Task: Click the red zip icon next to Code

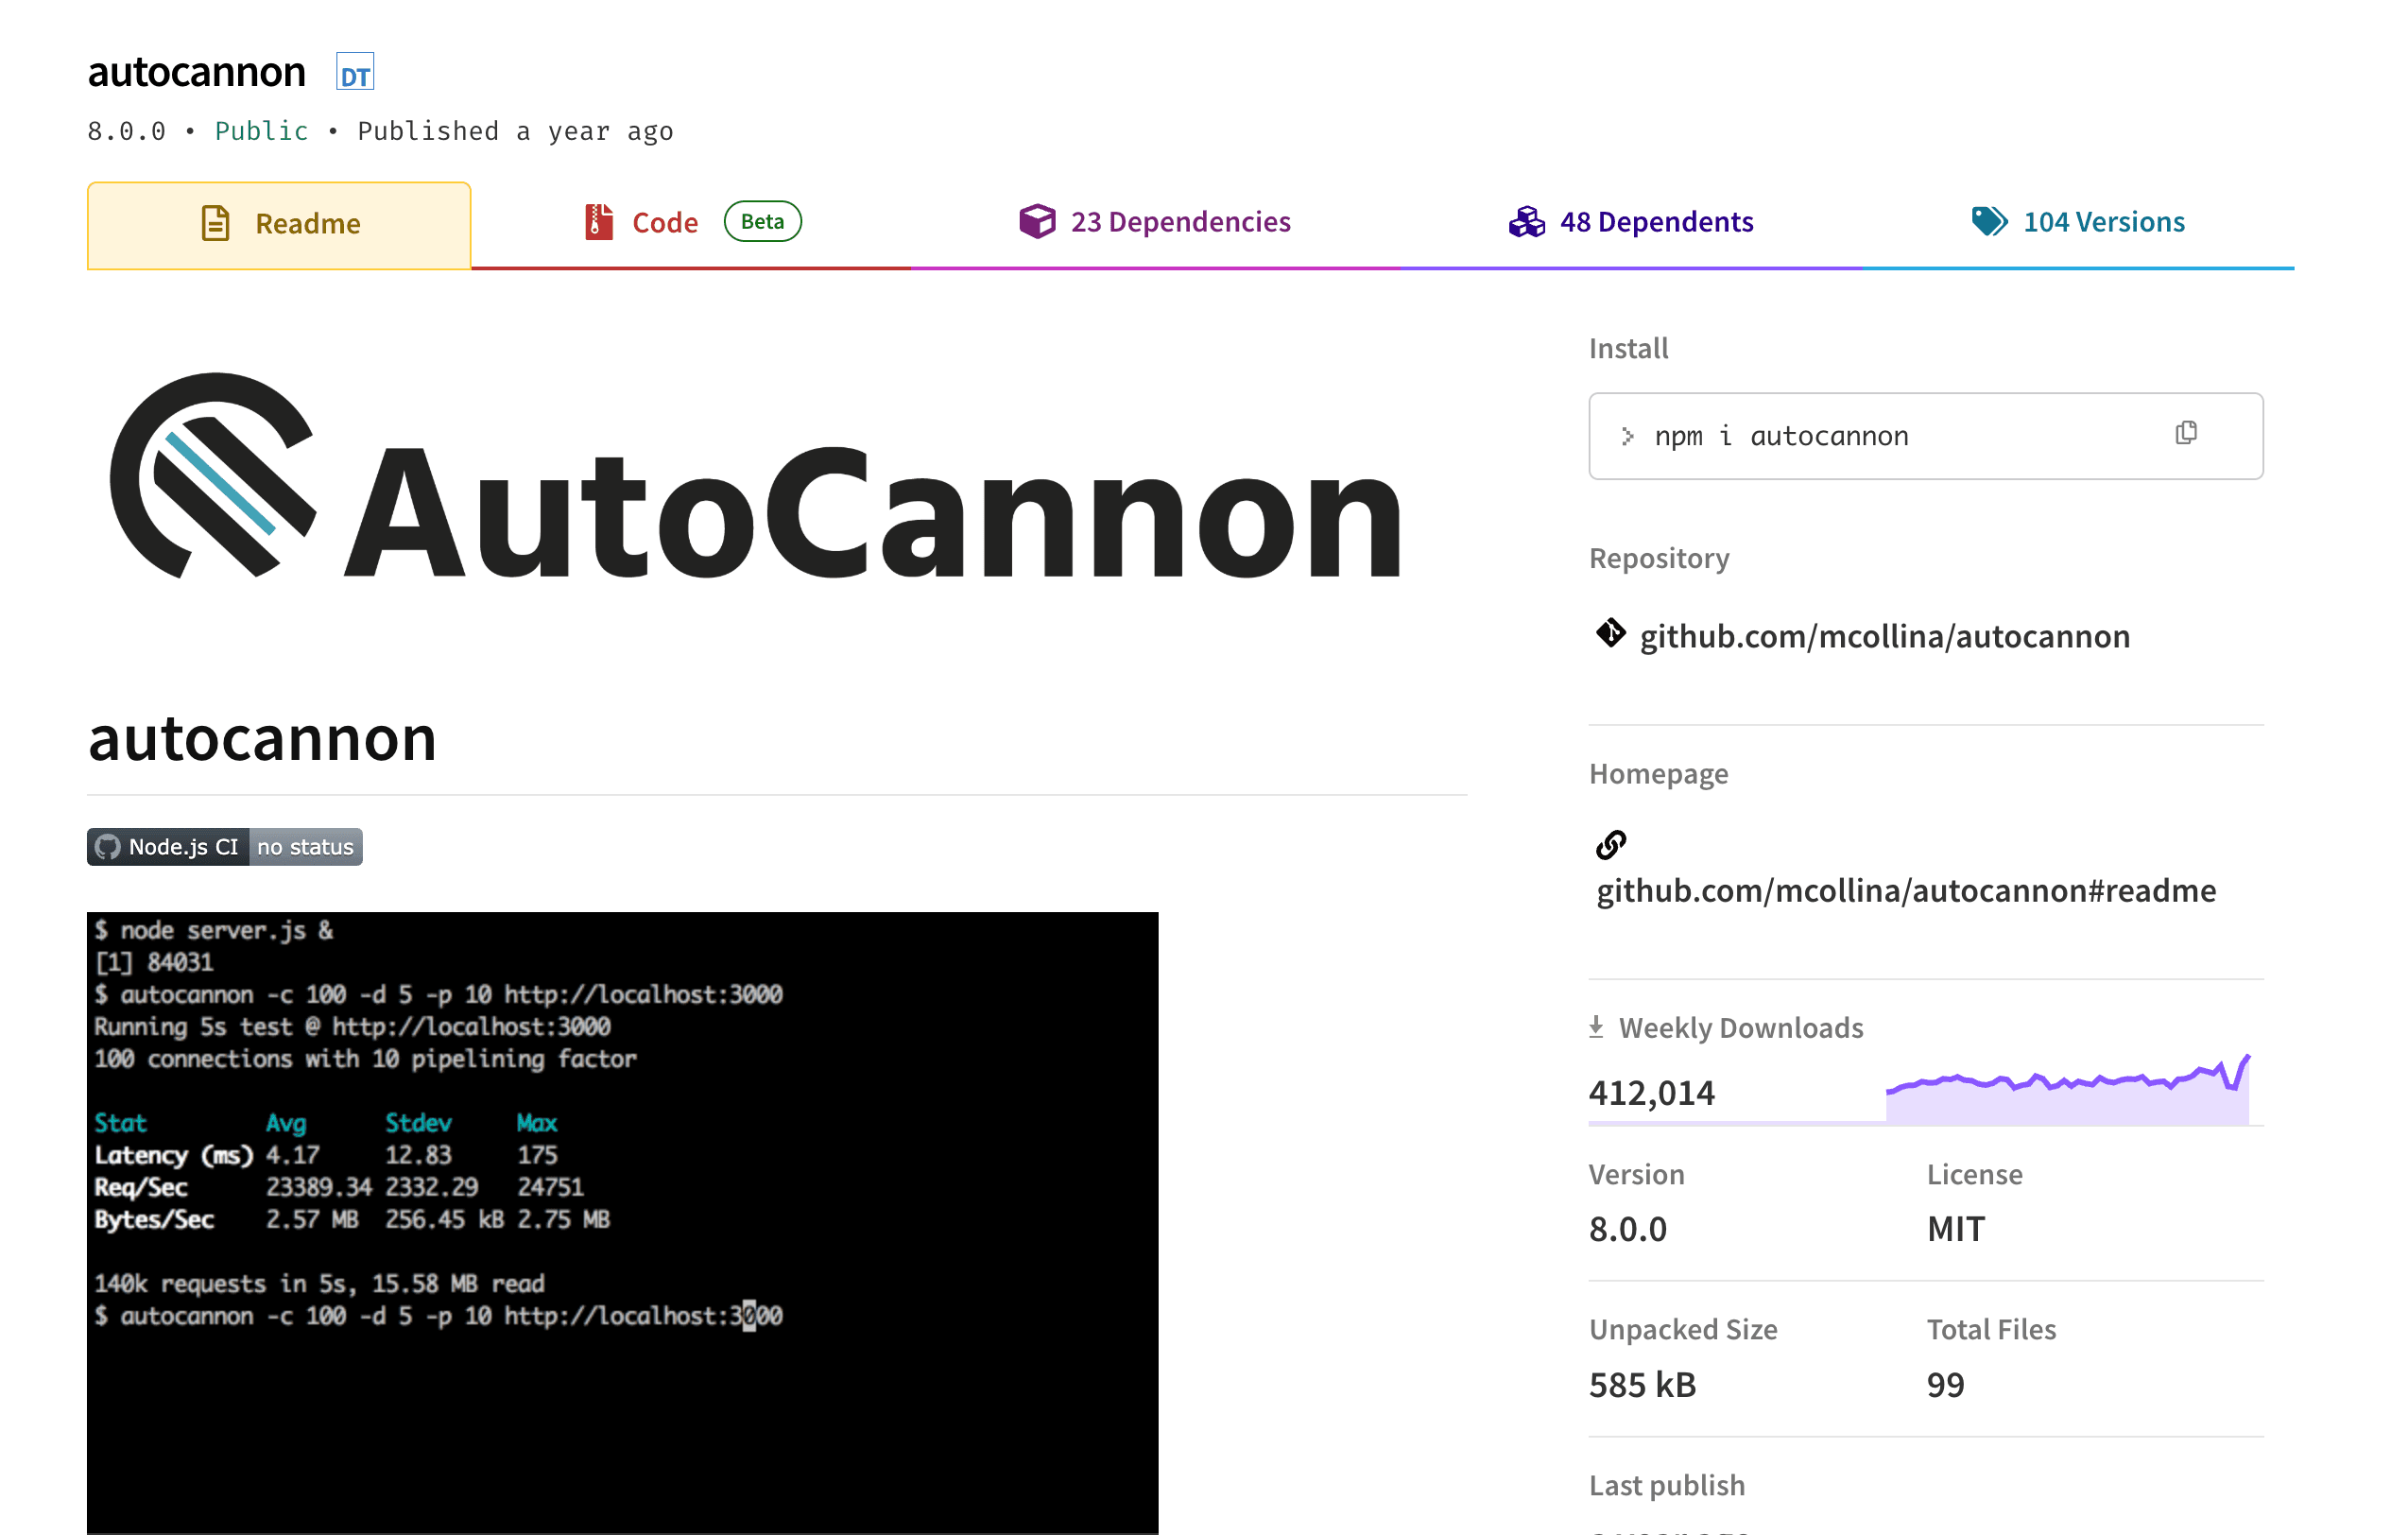Action: tap(598, 221)
